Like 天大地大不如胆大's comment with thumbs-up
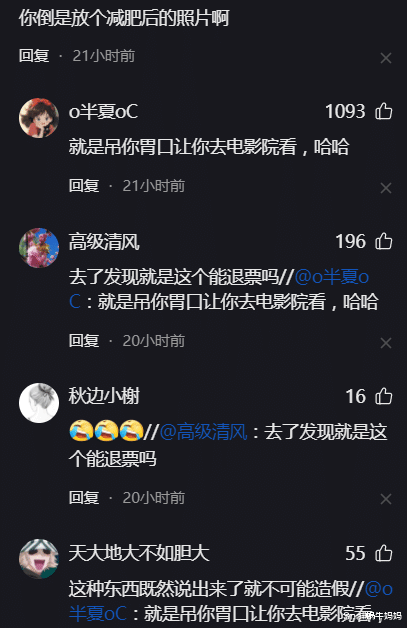This screenshot has width=407, height=628. [x=383, y=554]
